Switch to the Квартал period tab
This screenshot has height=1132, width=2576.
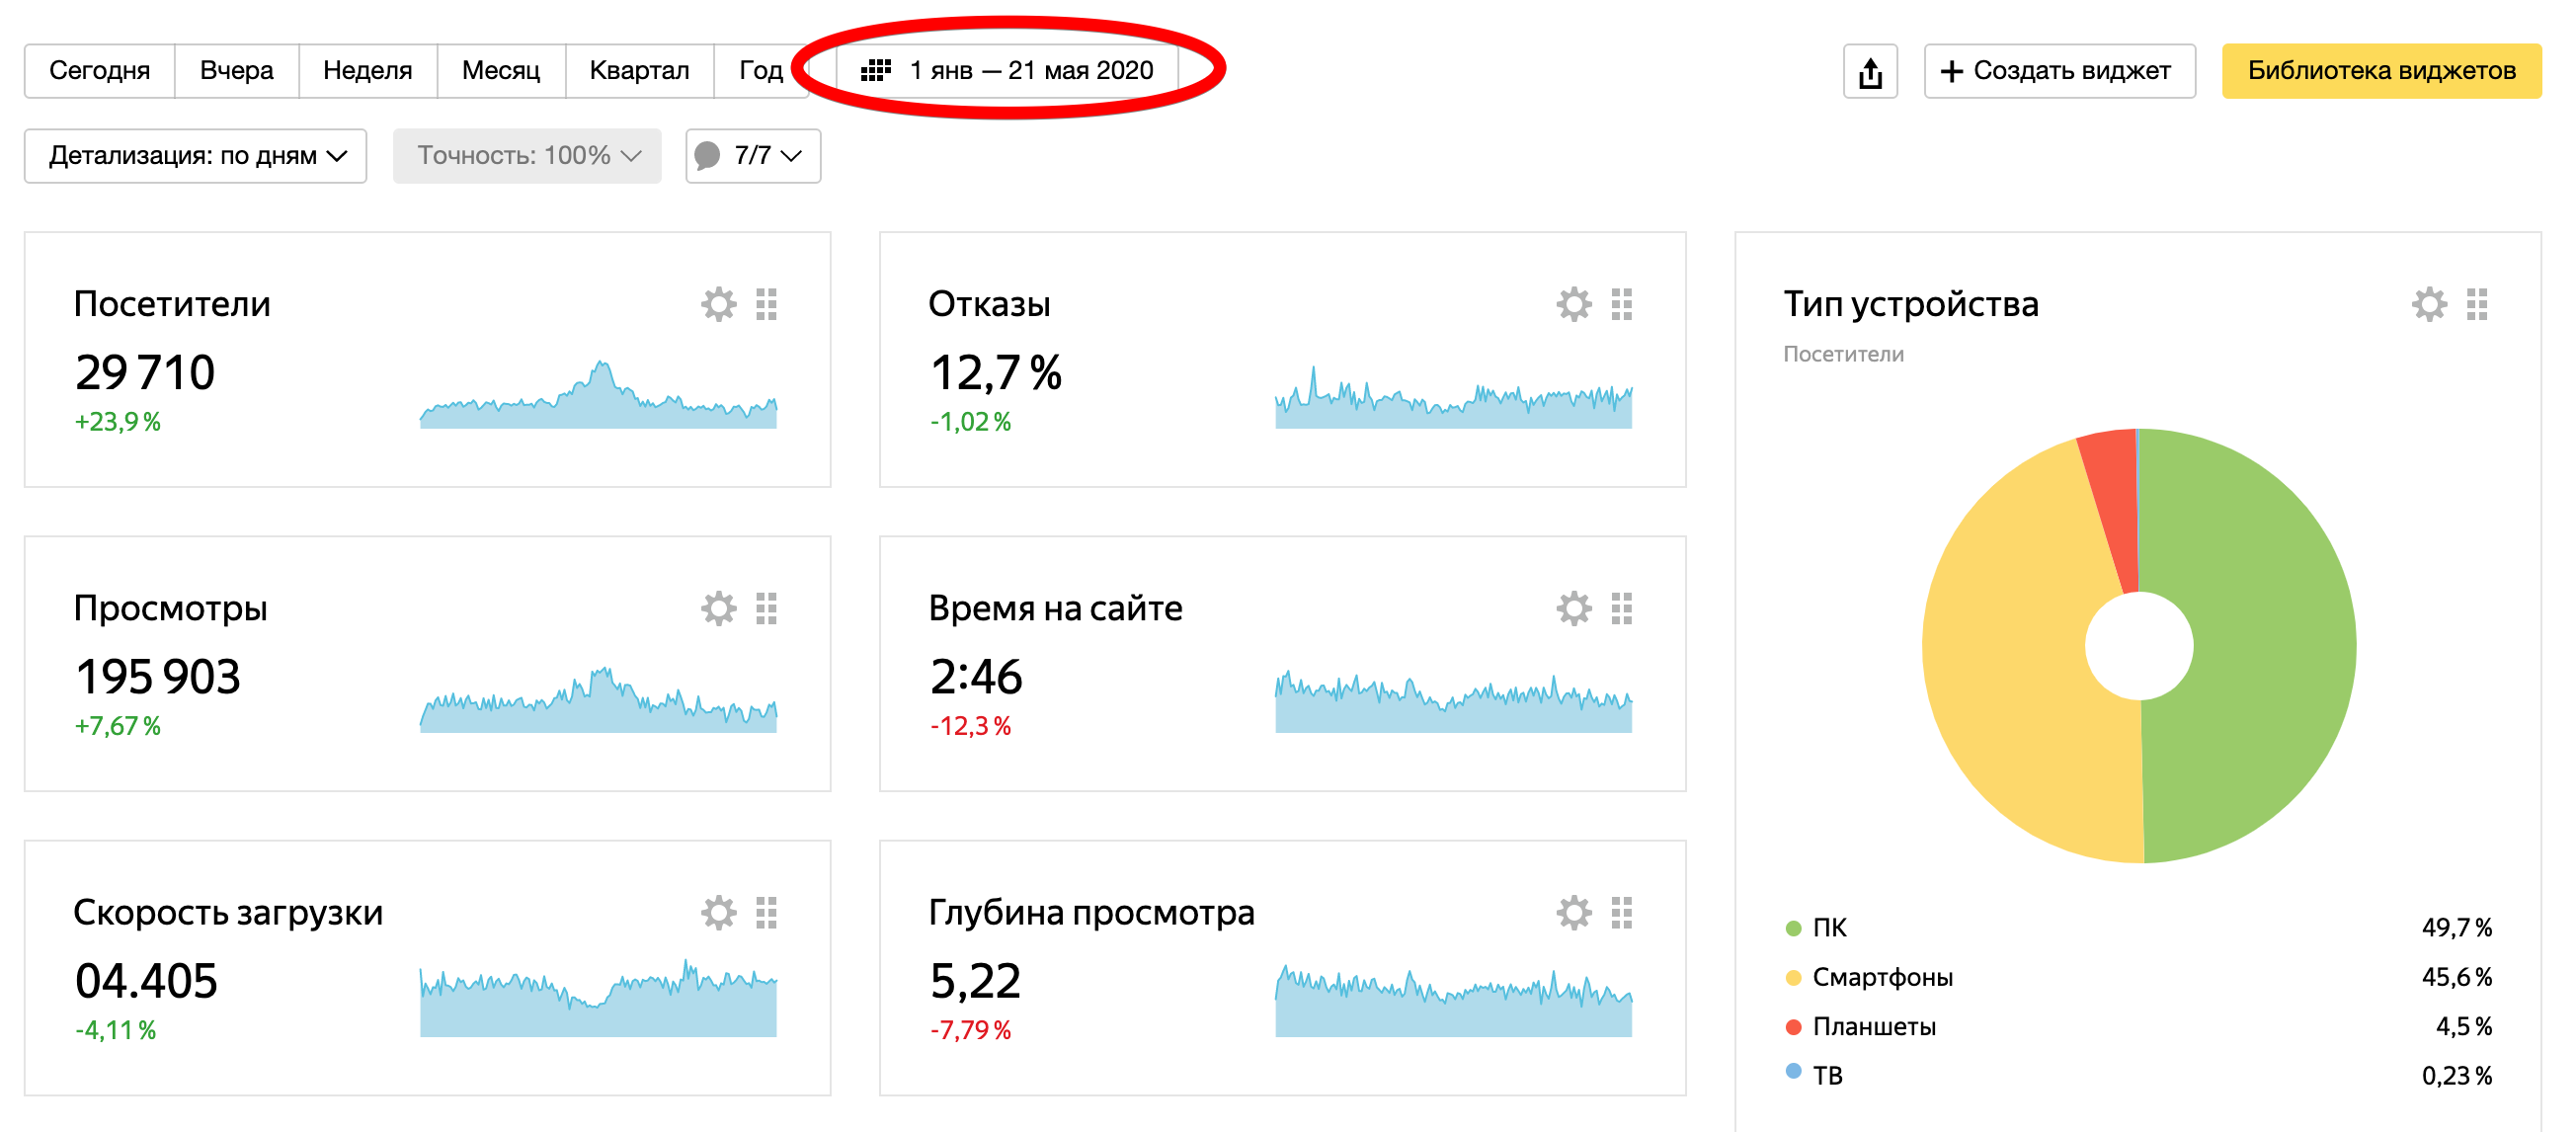coord(639,71)
